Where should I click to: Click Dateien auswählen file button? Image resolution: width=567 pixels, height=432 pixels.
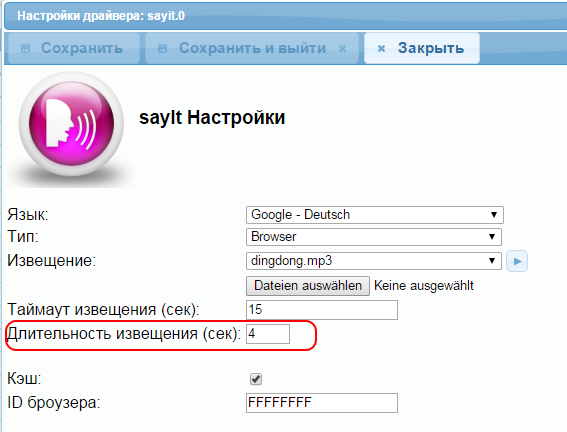click(308, 286)
